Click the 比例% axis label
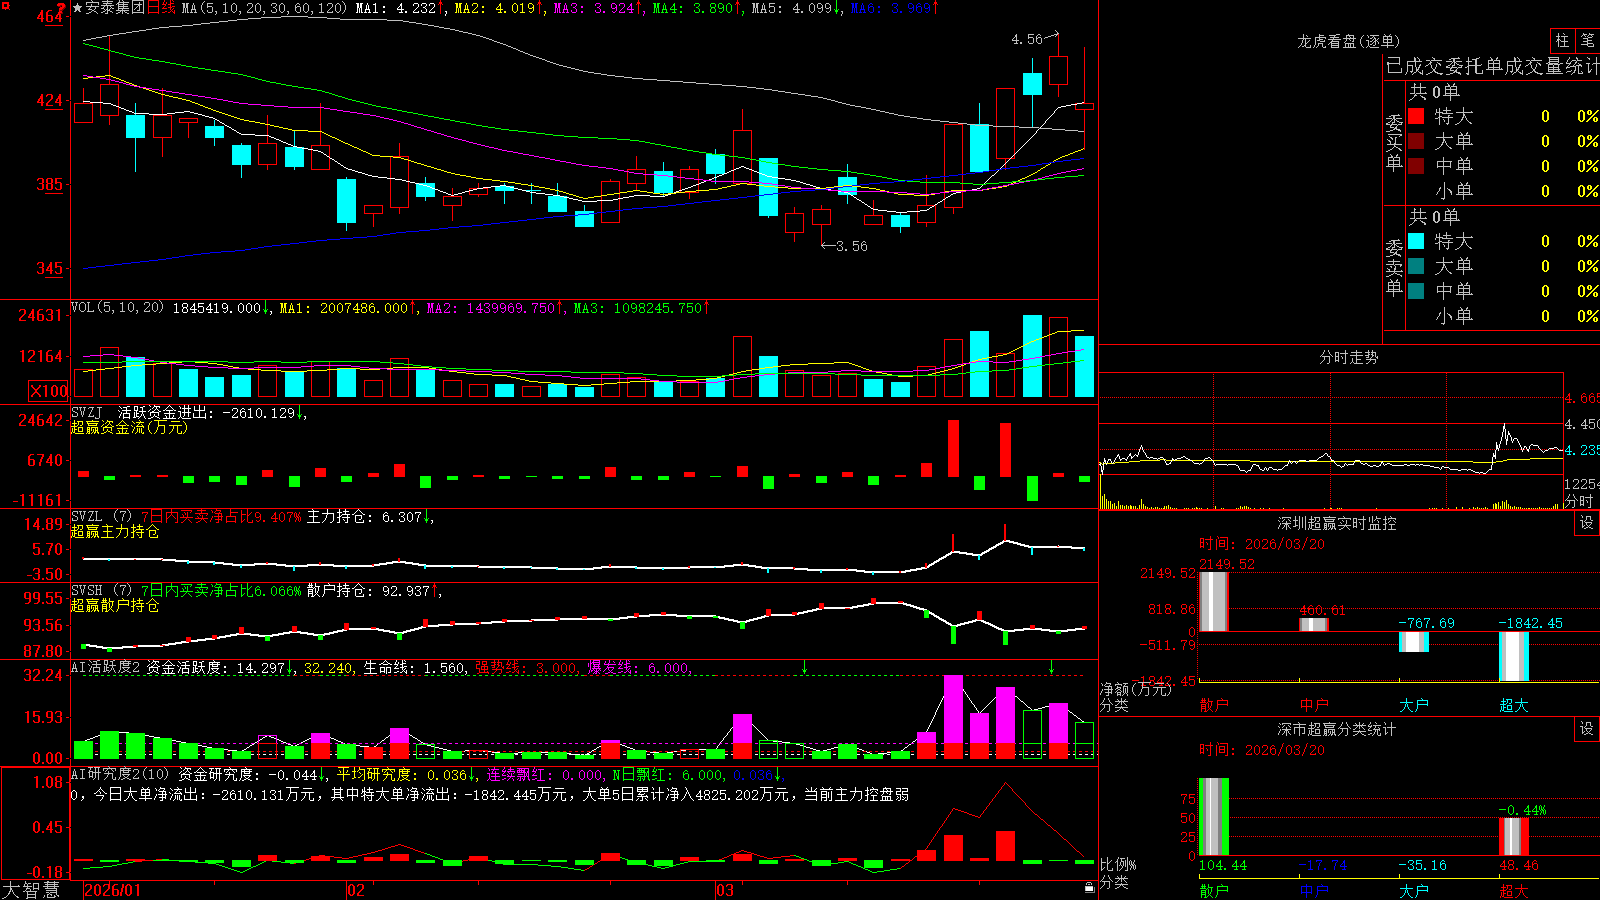1600x900 pixels. click(1118, 864)
